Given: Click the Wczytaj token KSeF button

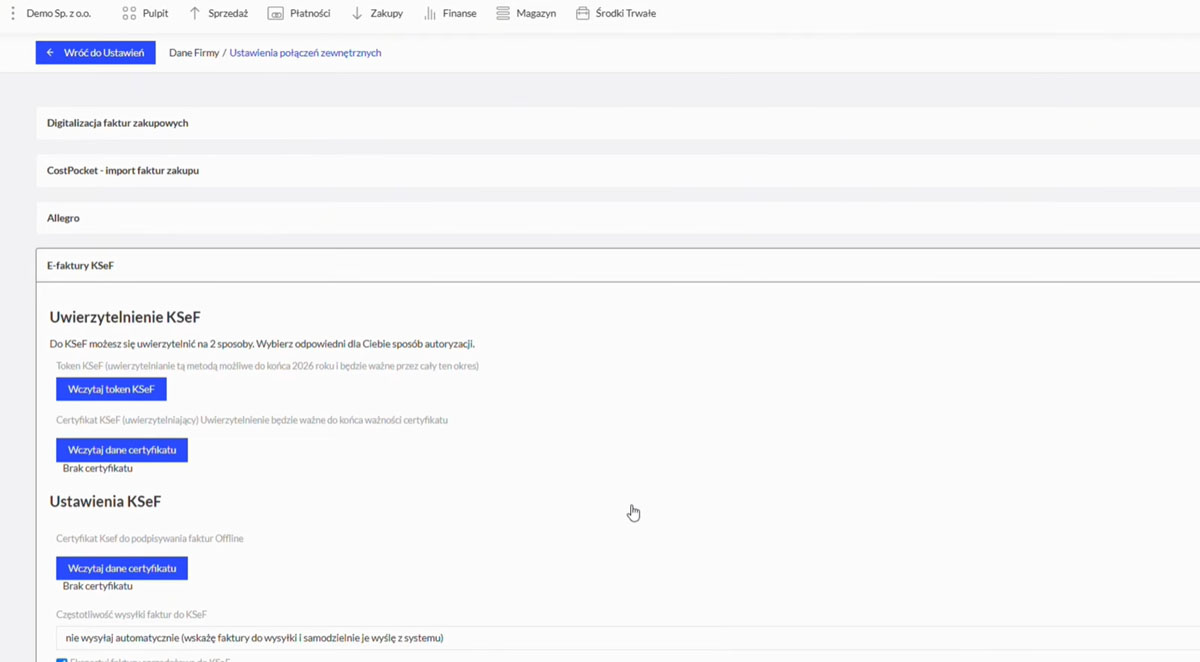Looking at the screenshot, I should tap(111, 389).
